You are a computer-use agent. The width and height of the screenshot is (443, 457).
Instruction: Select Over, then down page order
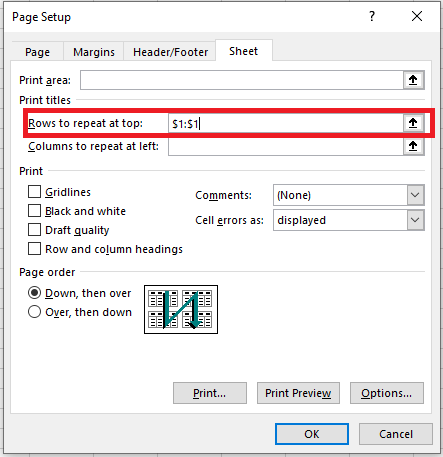35,312
